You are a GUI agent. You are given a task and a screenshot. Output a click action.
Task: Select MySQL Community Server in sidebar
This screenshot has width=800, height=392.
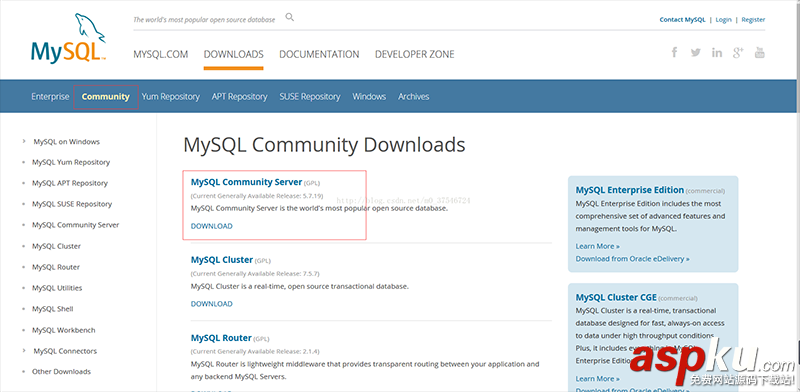click(76, 225)
